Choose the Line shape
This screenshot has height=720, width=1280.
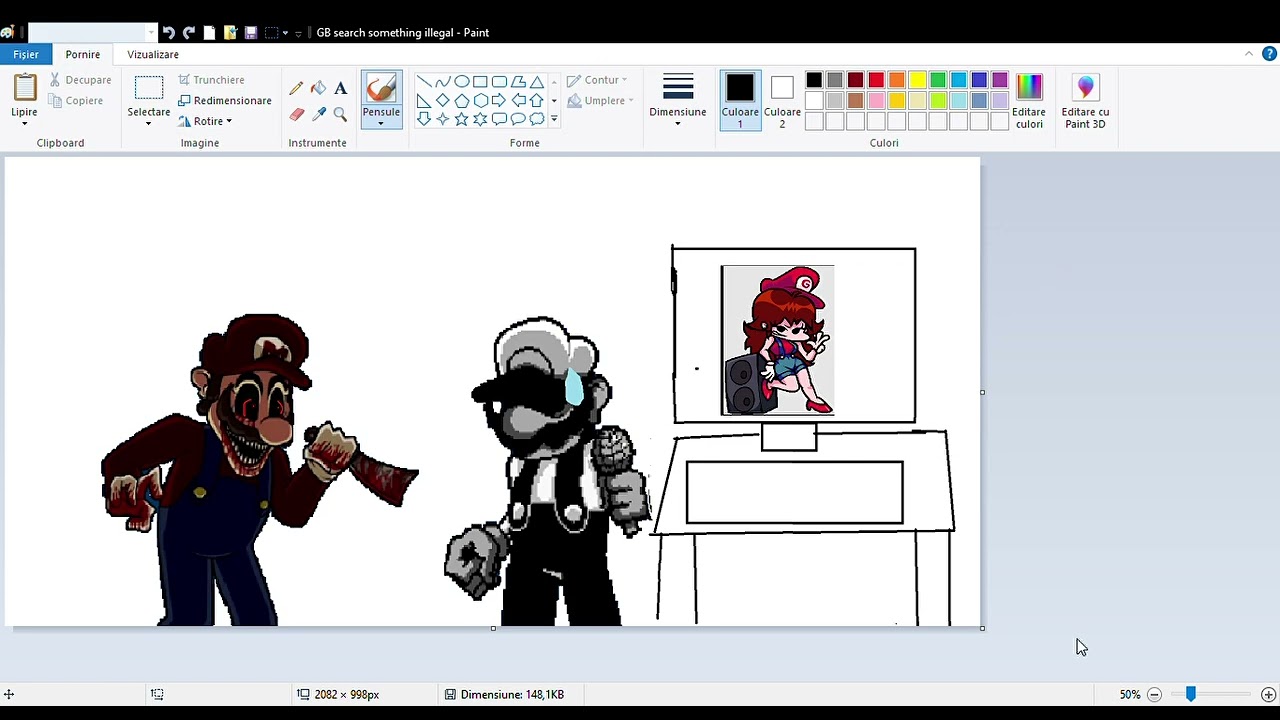[423, 81]
